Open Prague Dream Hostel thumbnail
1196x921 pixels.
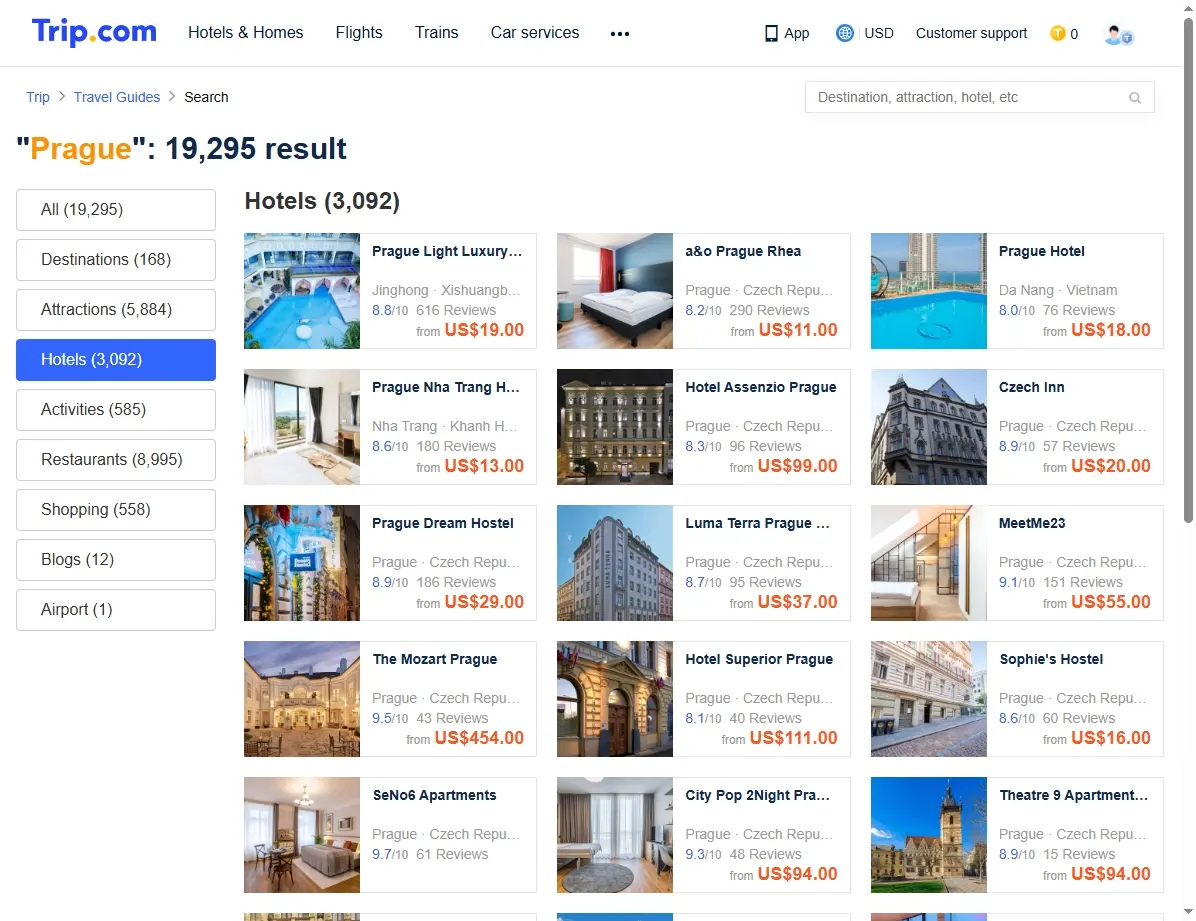pos(302,562)
